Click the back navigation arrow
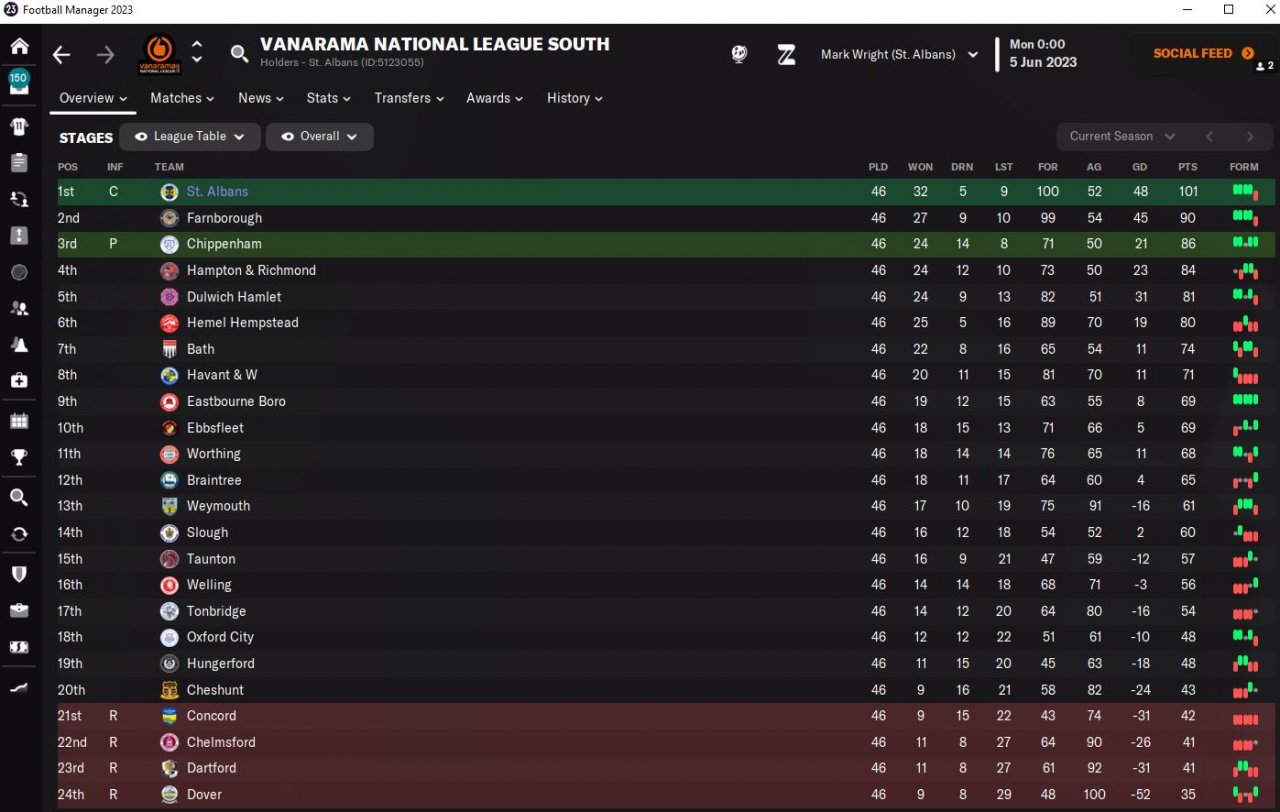 pyautogui.click(x=62, y=55)
